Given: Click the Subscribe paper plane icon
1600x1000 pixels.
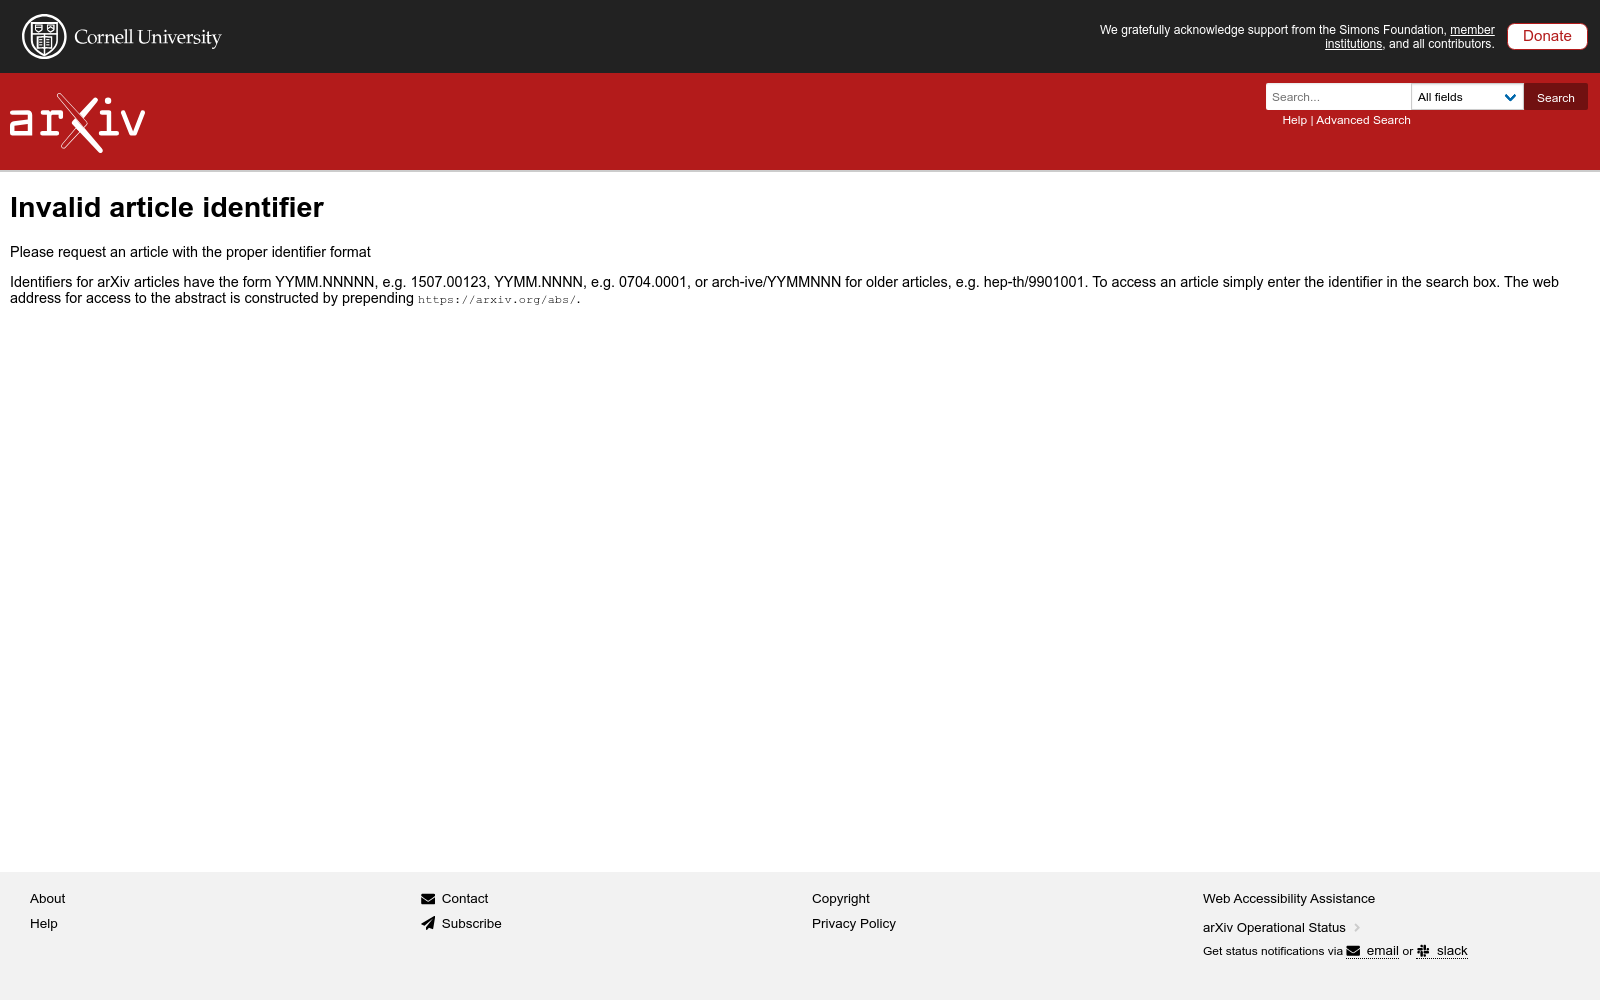Looking at the screenshot, I should (x=428, y=924).
